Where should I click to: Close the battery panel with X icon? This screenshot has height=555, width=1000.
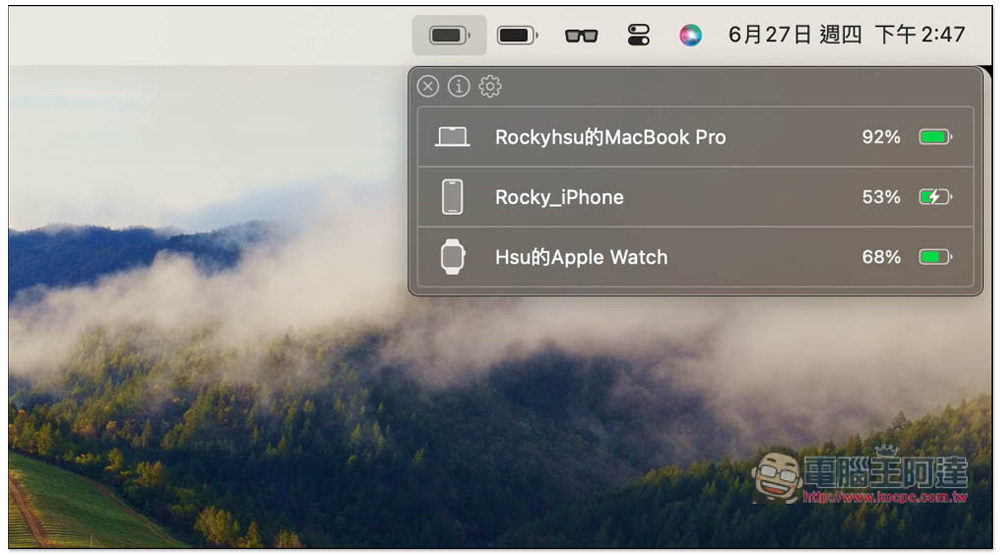(x=428, y=86)
